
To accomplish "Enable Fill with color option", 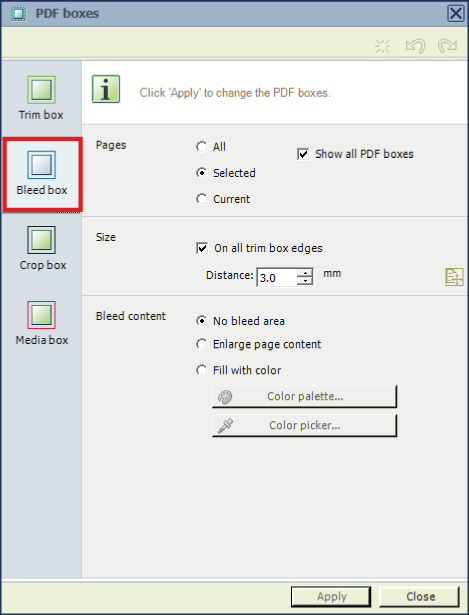I will tap(202, 370).
